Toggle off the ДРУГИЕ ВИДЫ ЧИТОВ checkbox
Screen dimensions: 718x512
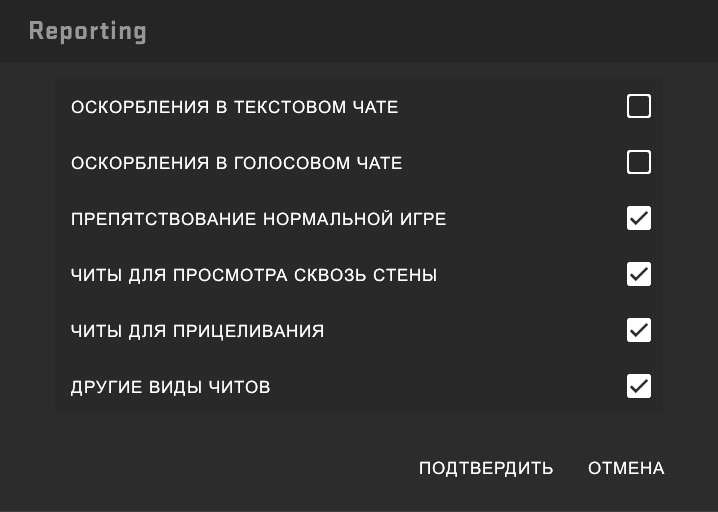click(x=638, y=386)
